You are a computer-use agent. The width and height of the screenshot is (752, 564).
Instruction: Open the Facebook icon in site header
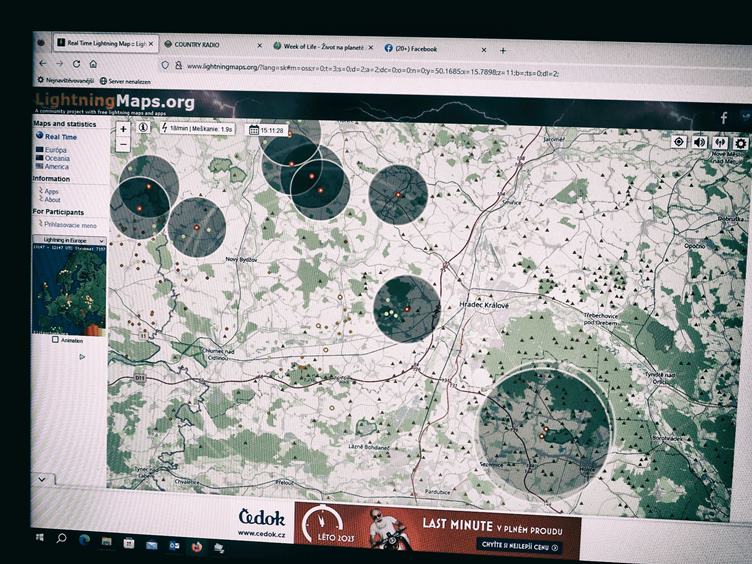click(724, 118)
